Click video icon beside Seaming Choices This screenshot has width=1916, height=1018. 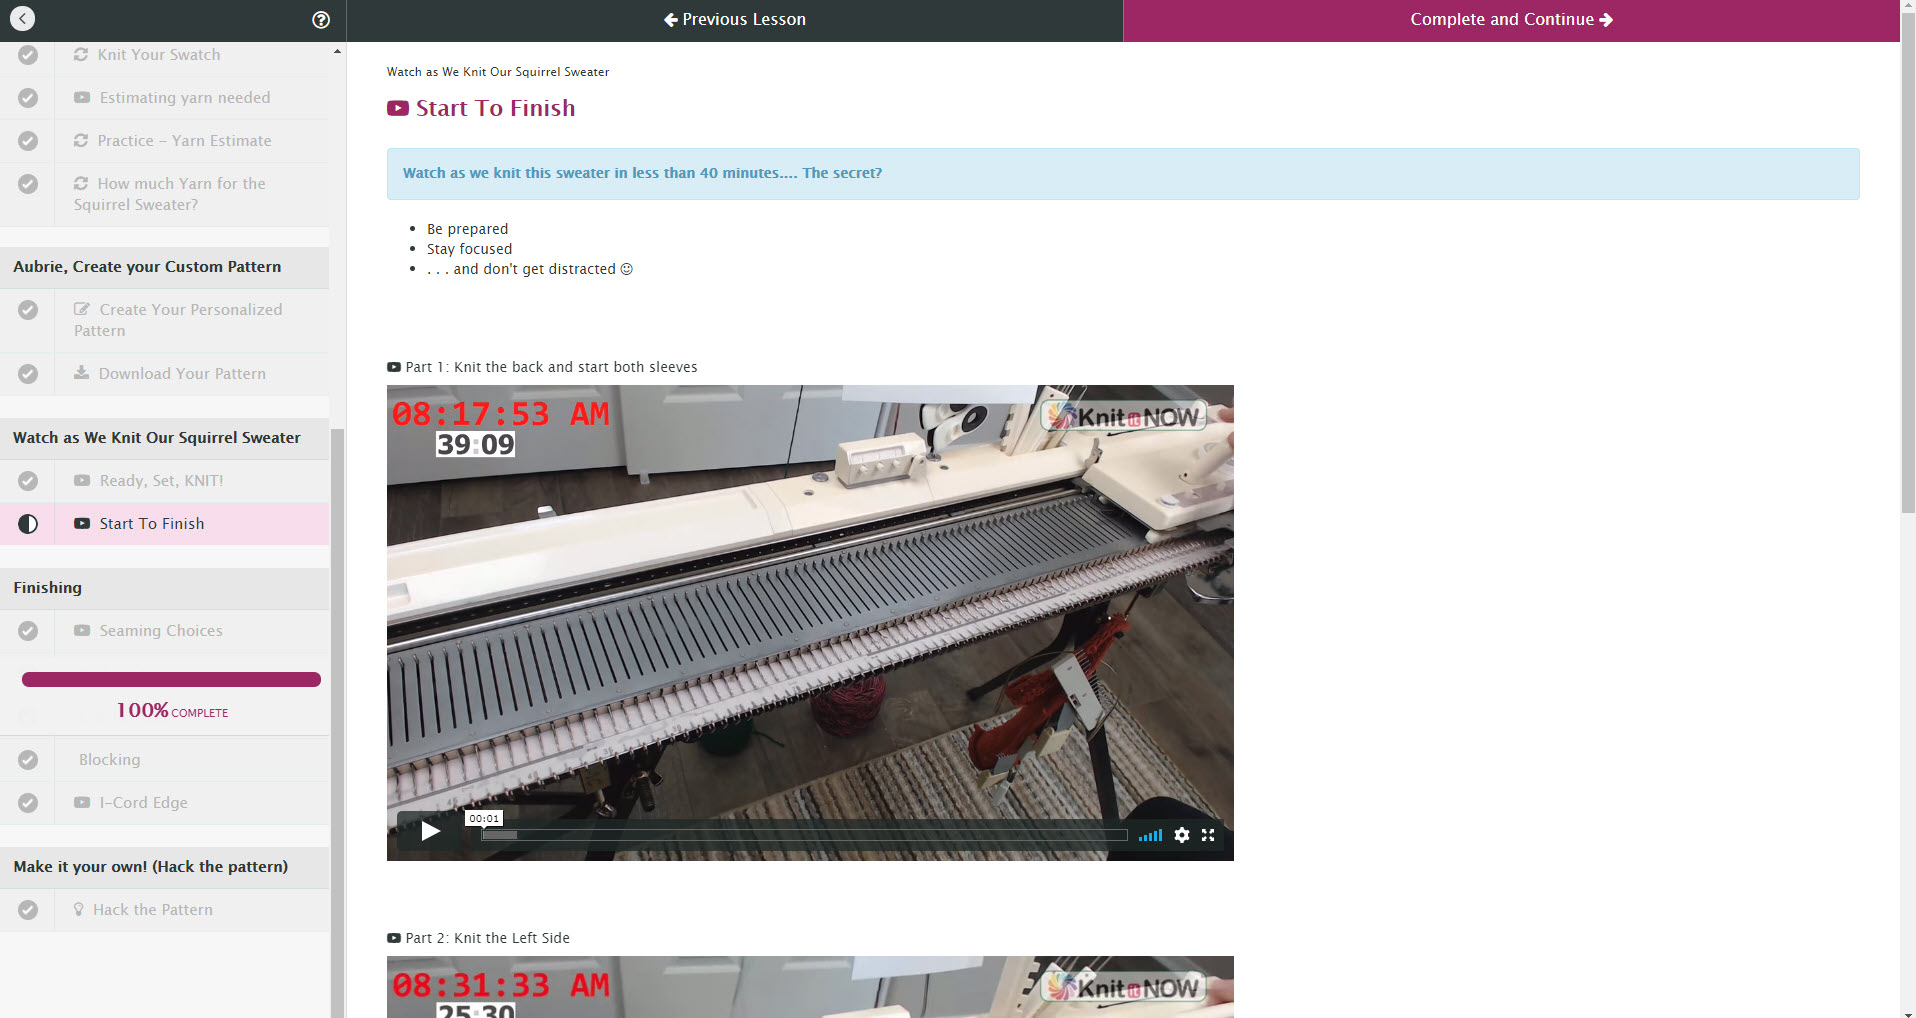[x=82, y=631]
